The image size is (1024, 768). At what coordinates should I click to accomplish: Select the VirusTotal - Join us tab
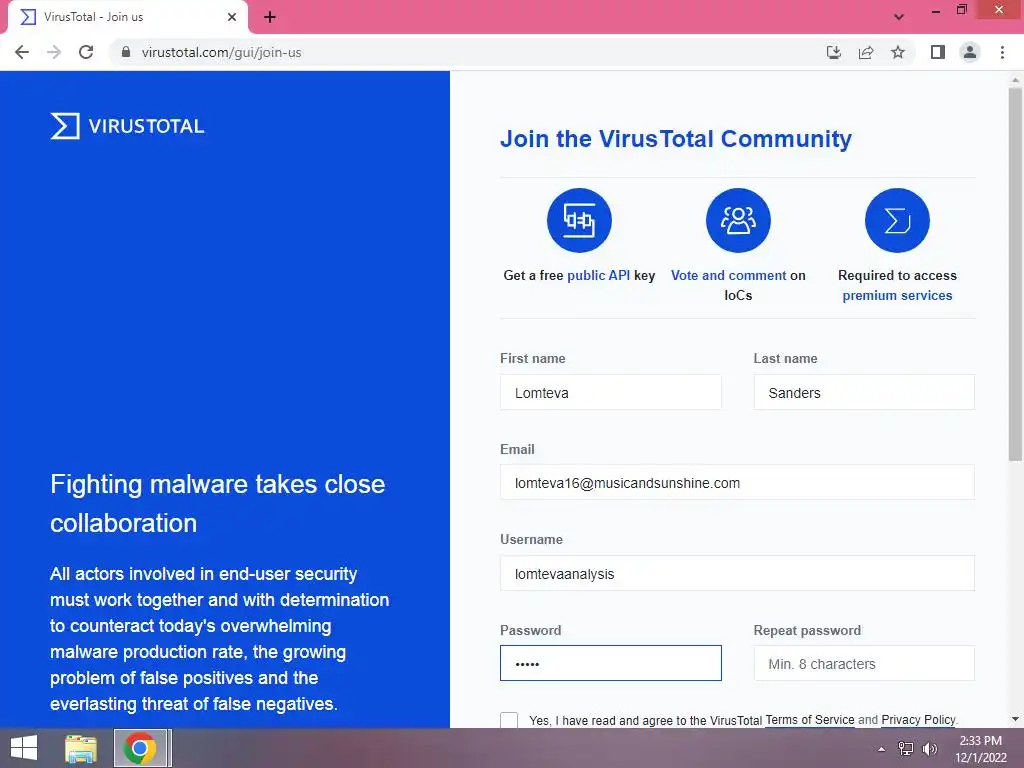(x=127, y=17)
